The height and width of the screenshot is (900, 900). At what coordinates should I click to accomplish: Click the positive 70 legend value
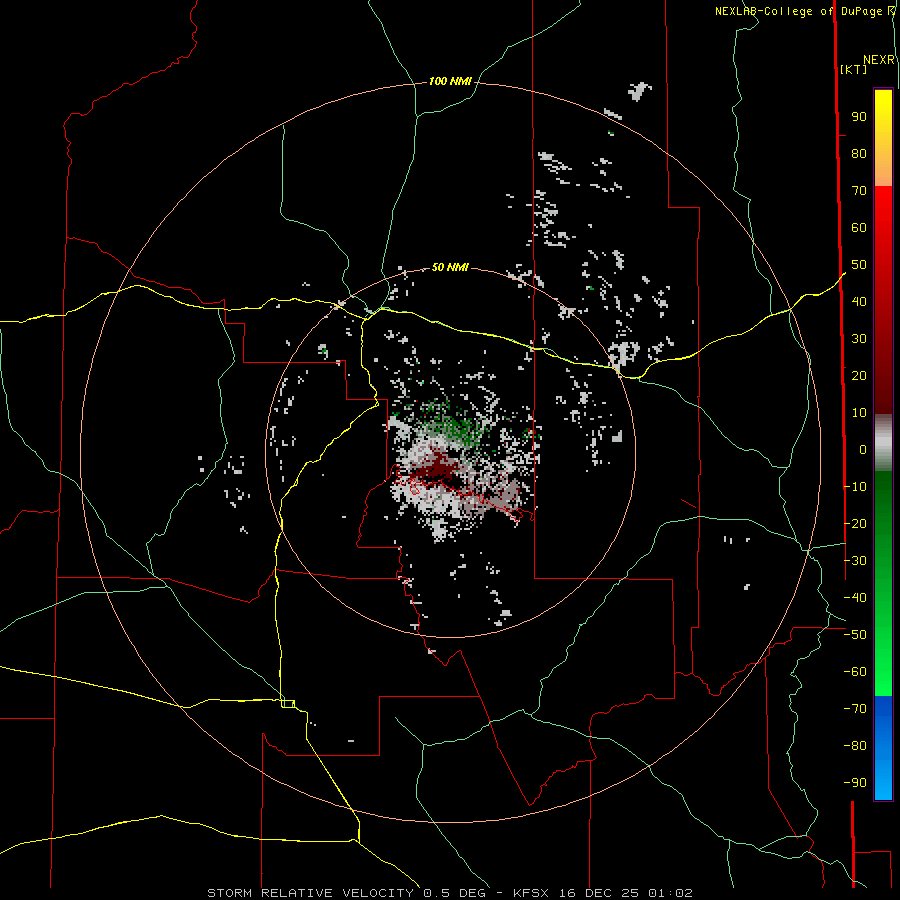(x=859, y=191)
